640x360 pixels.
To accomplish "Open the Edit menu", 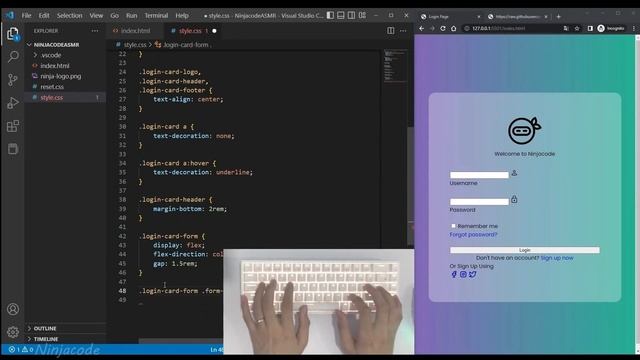I will pyautogui.click(x=44, y=16).
